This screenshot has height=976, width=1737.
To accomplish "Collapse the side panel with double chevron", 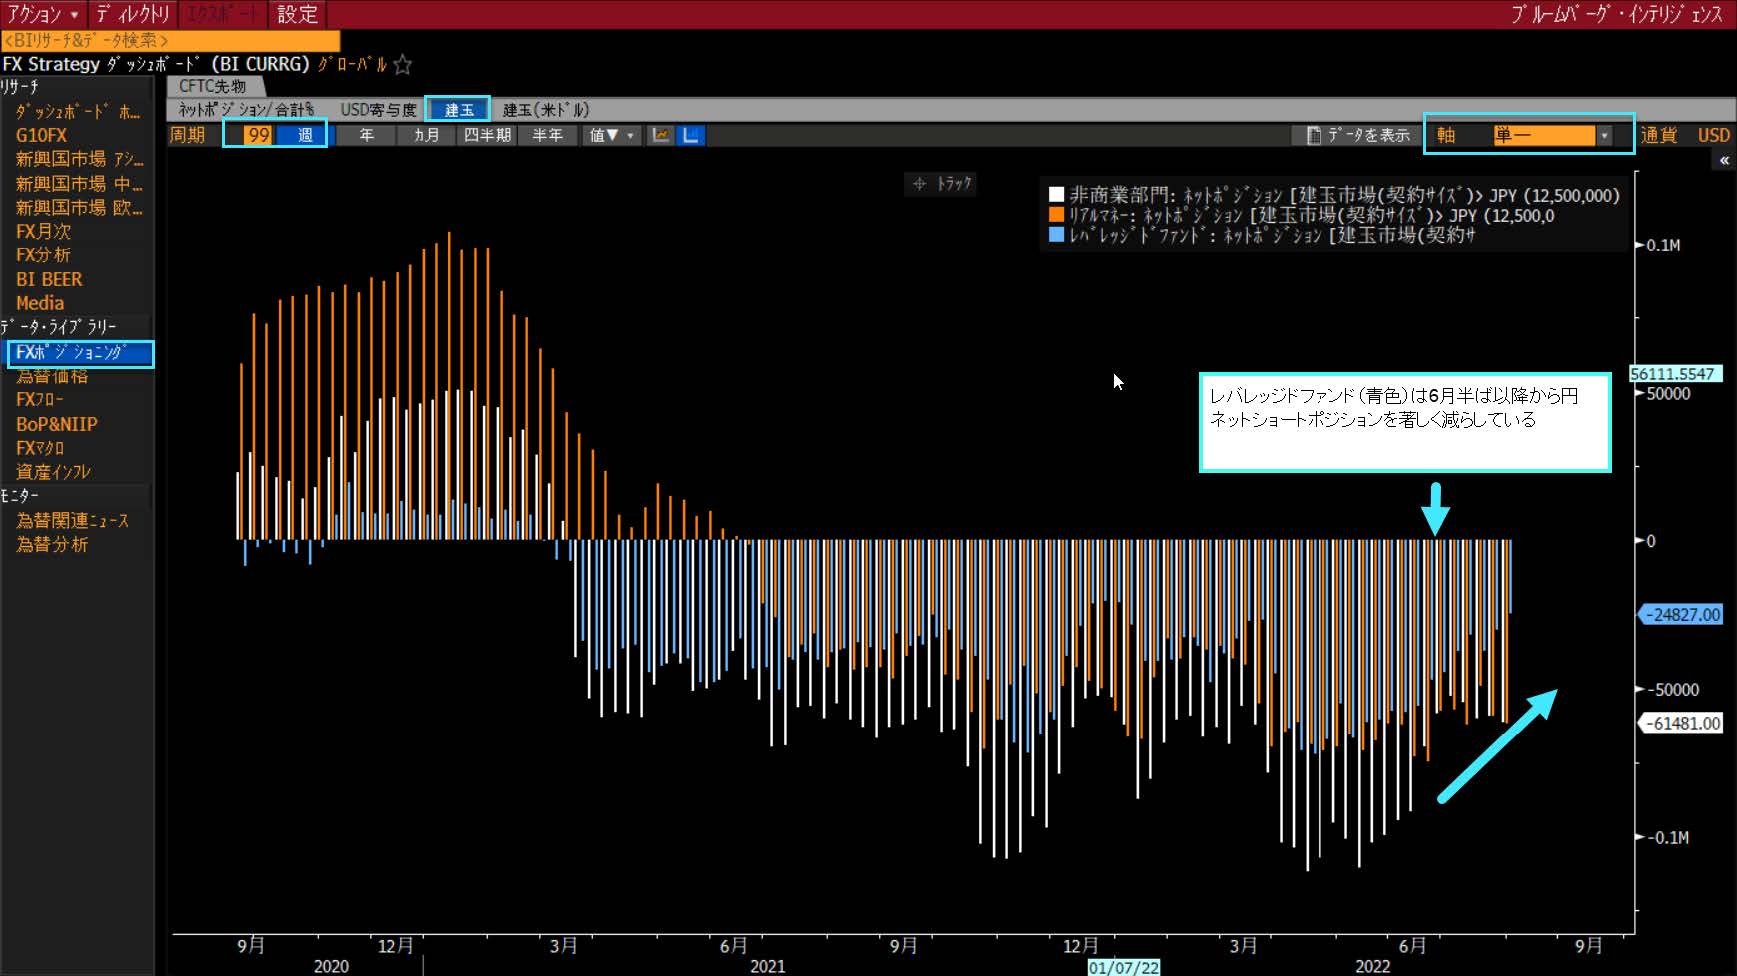I will [1724, 160].
